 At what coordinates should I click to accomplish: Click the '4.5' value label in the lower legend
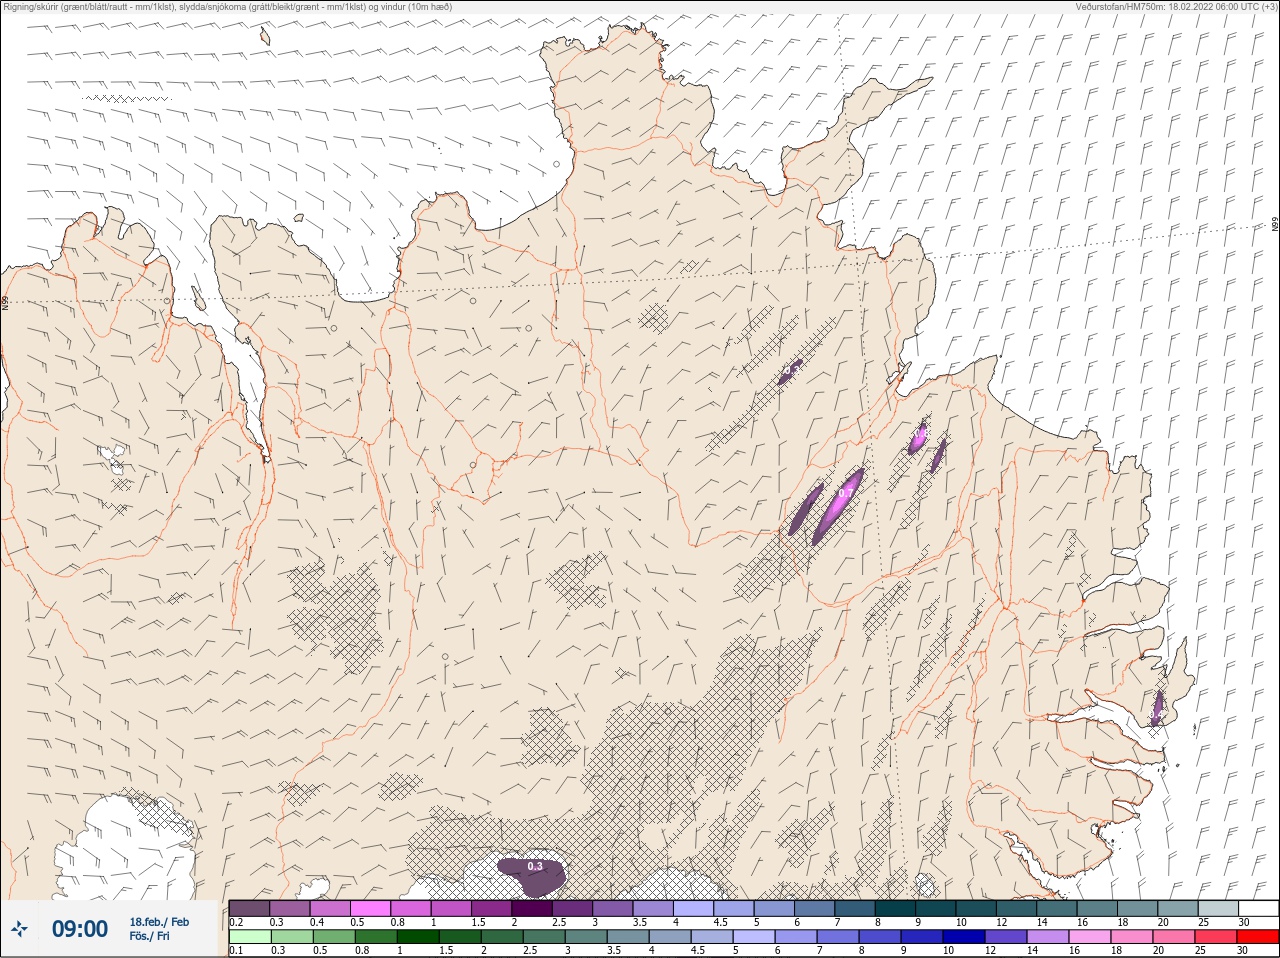point(699,951)
